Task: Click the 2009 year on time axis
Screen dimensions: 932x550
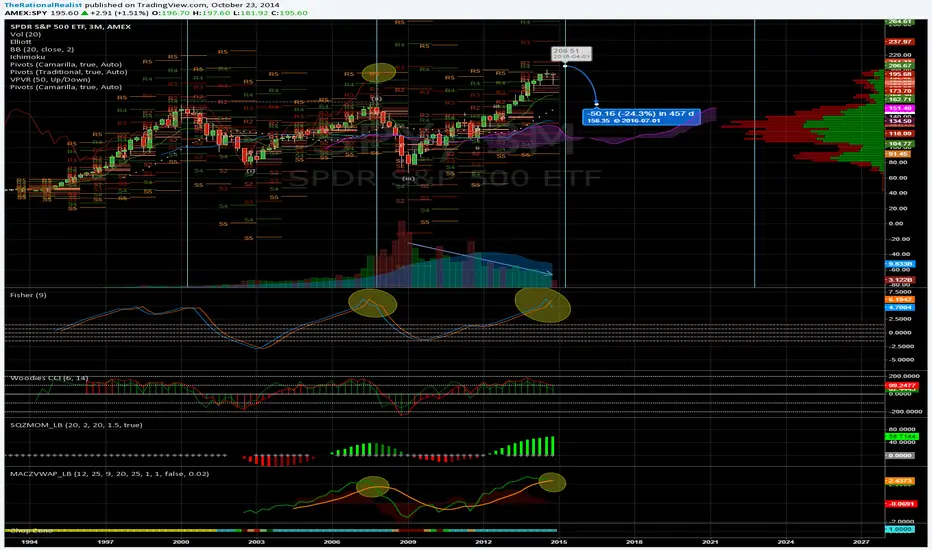Action: pyautogui.click(x=408, y=542)
